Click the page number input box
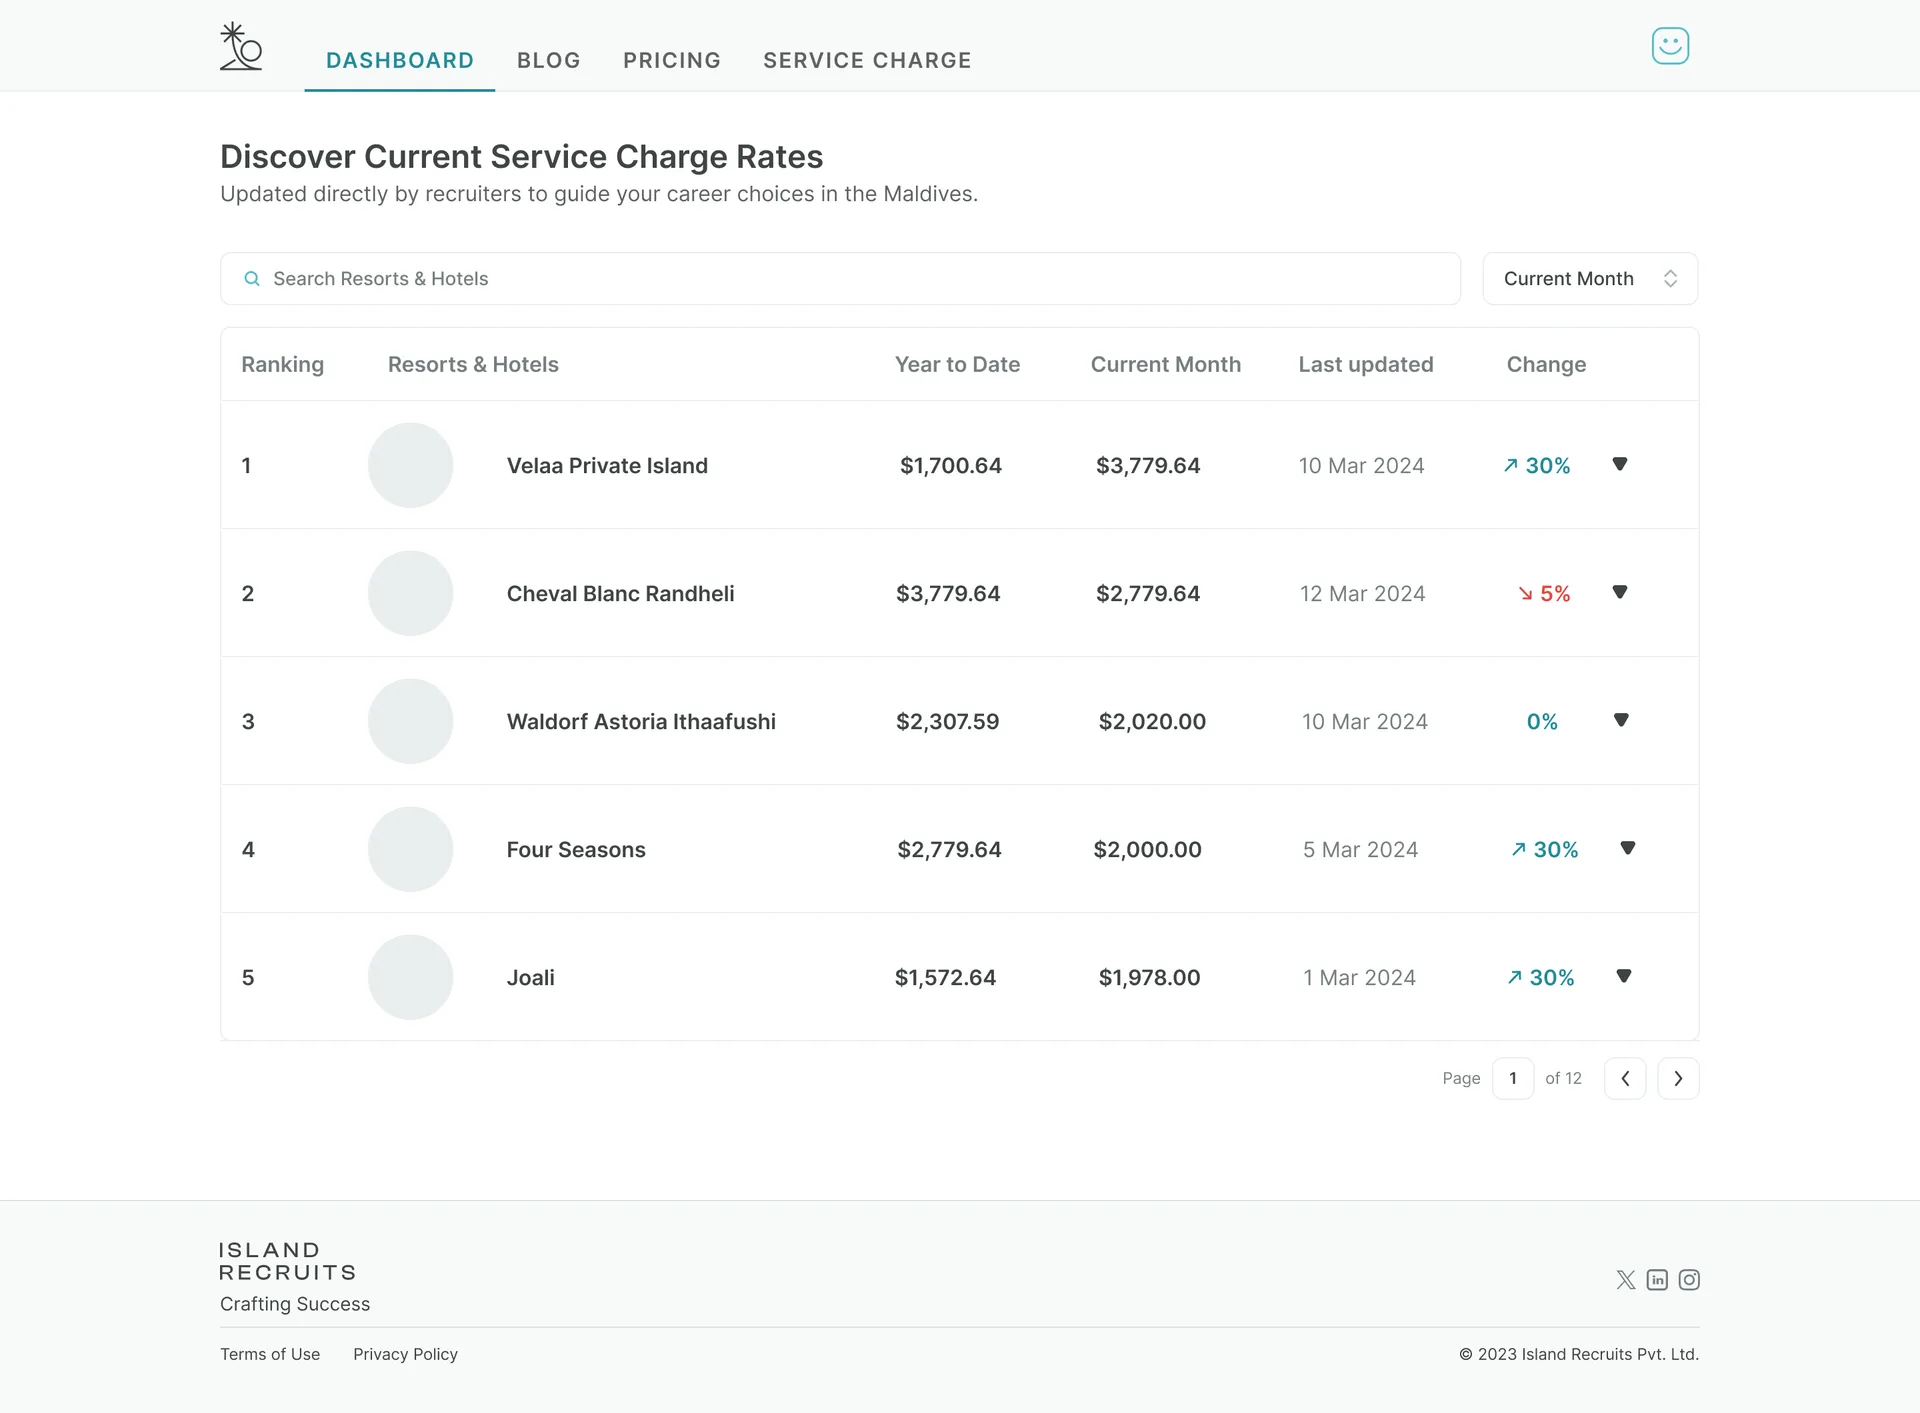 pos(1513,1078)
